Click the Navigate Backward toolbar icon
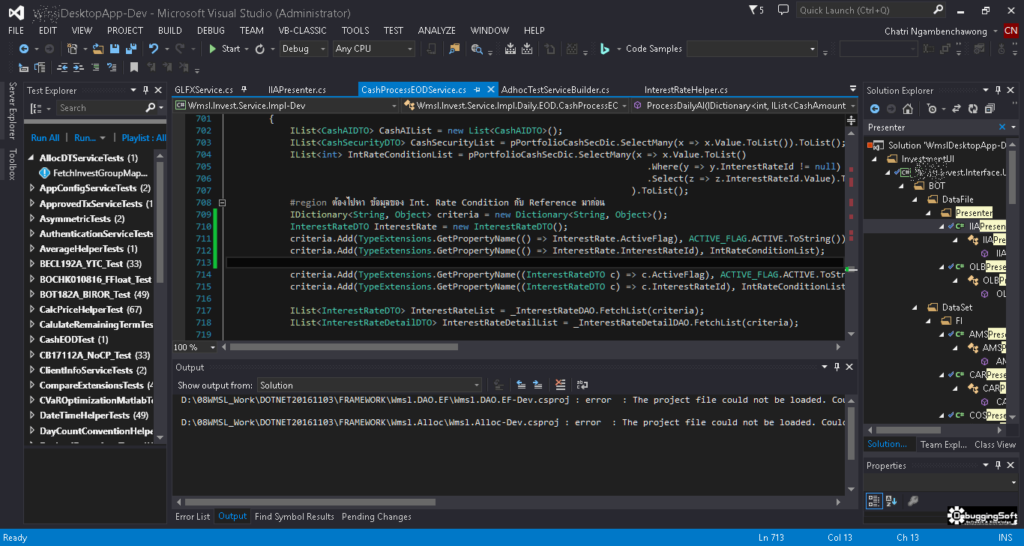The height and width of the screenshot is (546, 1024). [24, 49]
